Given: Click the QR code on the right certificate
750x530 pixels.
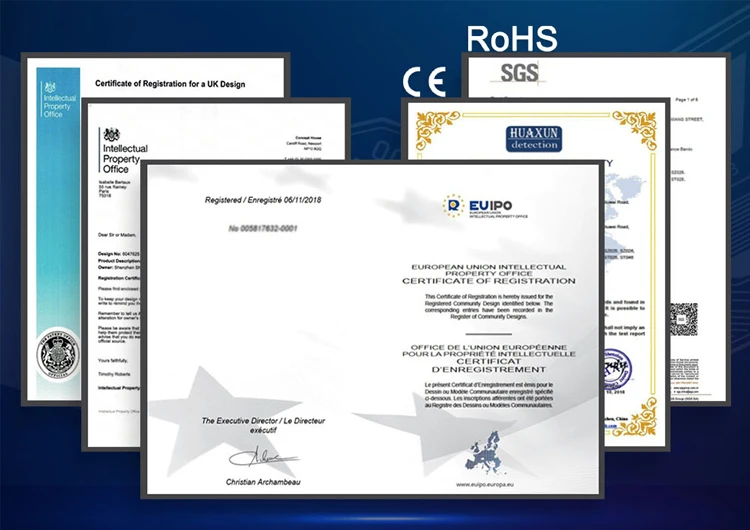Looking at the screenshot, I should point(685,318).
